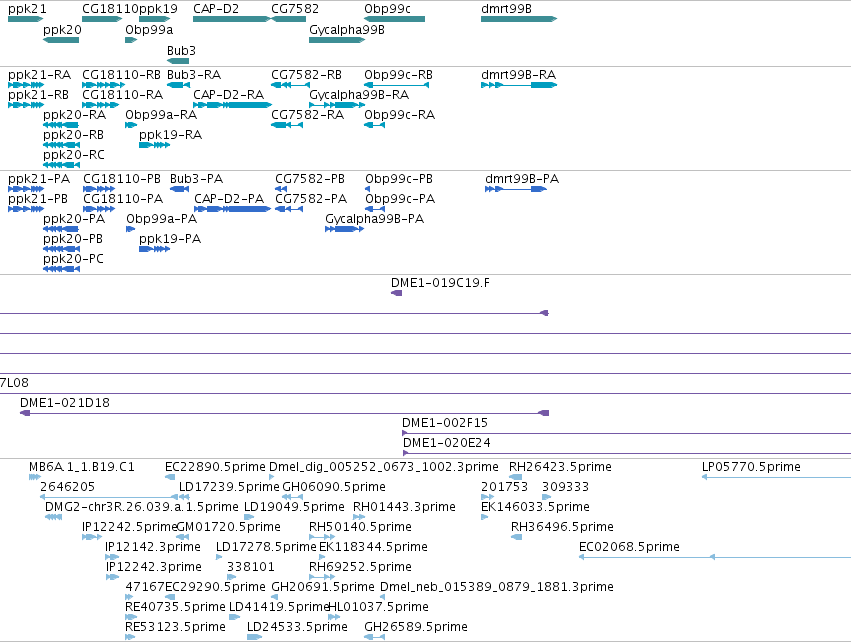Select the DME1-019C19.F clone marker
Screen dimensions: 851x642
397,293
